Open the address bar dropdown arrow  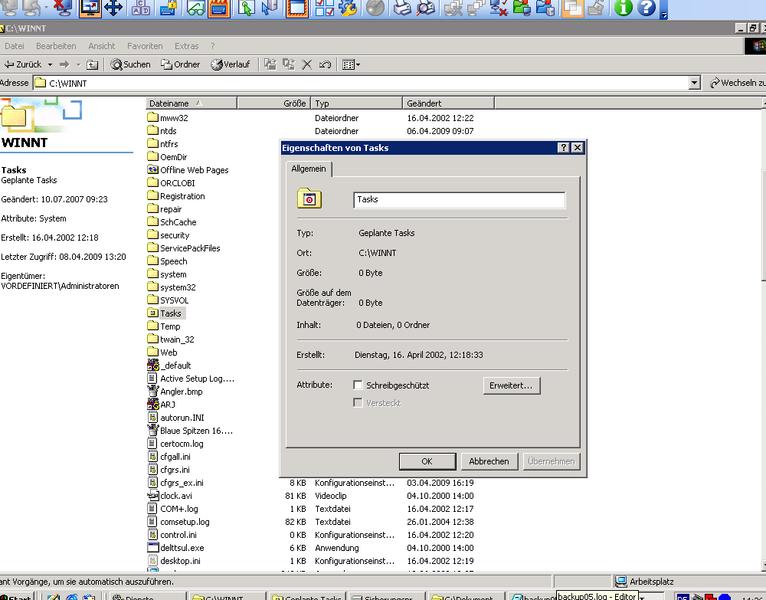tap(694, 83)
